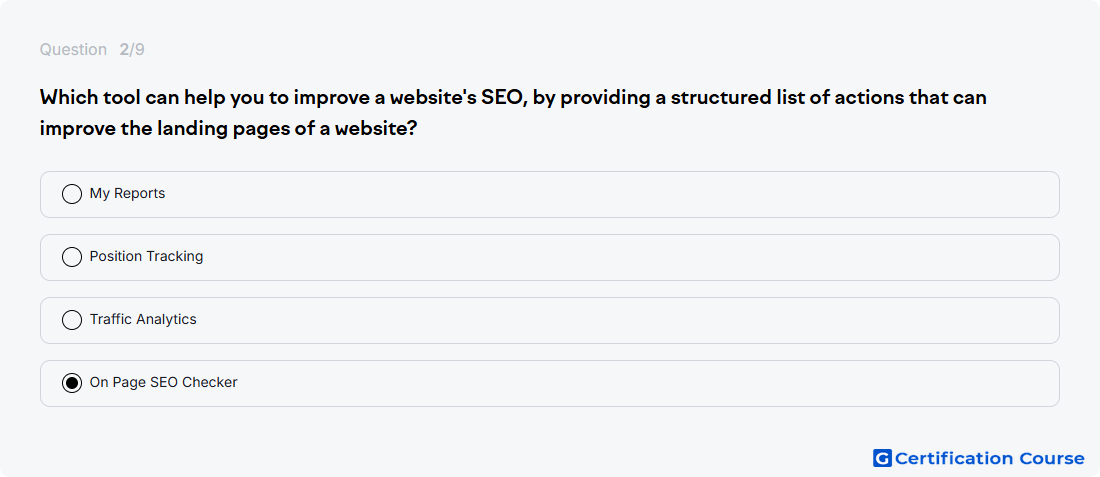Click the 2/9 question counter
Image resolution: width=1100 pixels, height=477 pixels.
click(132, 50)
